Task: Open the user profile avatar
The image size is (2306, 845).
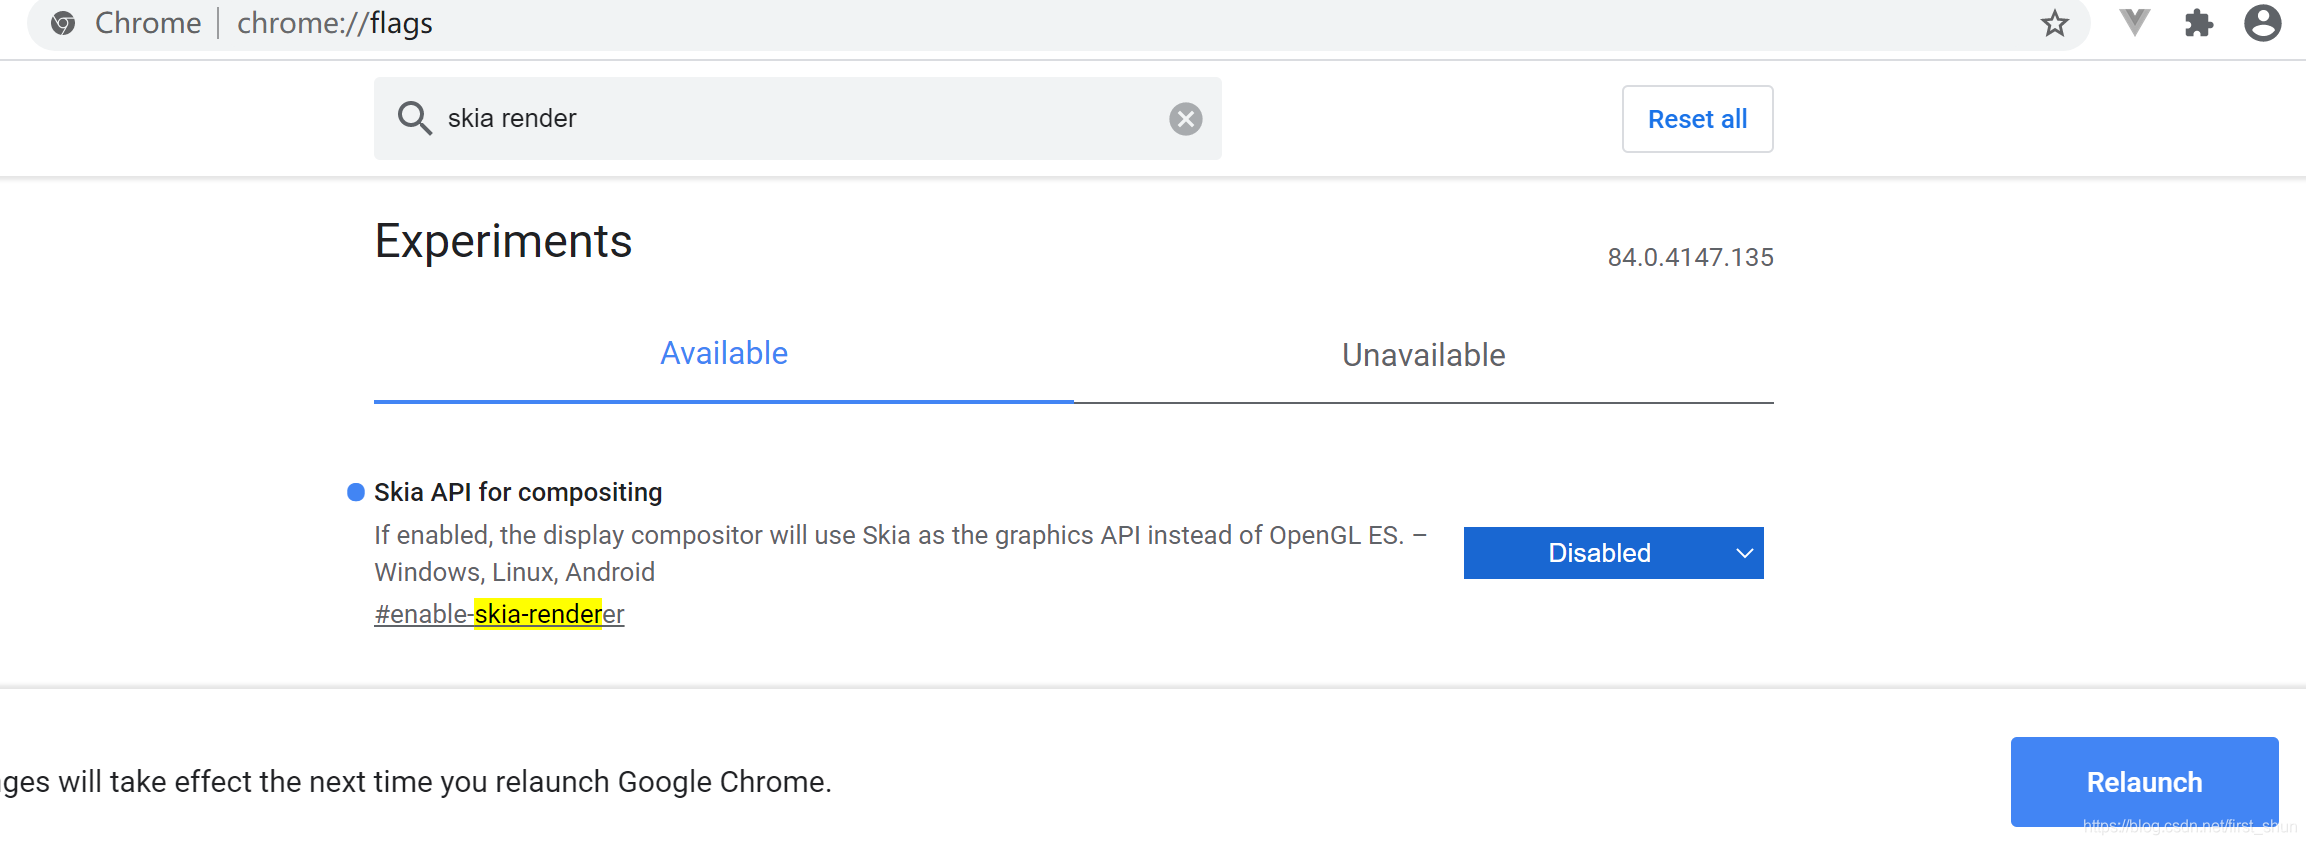Action: 2262,23
